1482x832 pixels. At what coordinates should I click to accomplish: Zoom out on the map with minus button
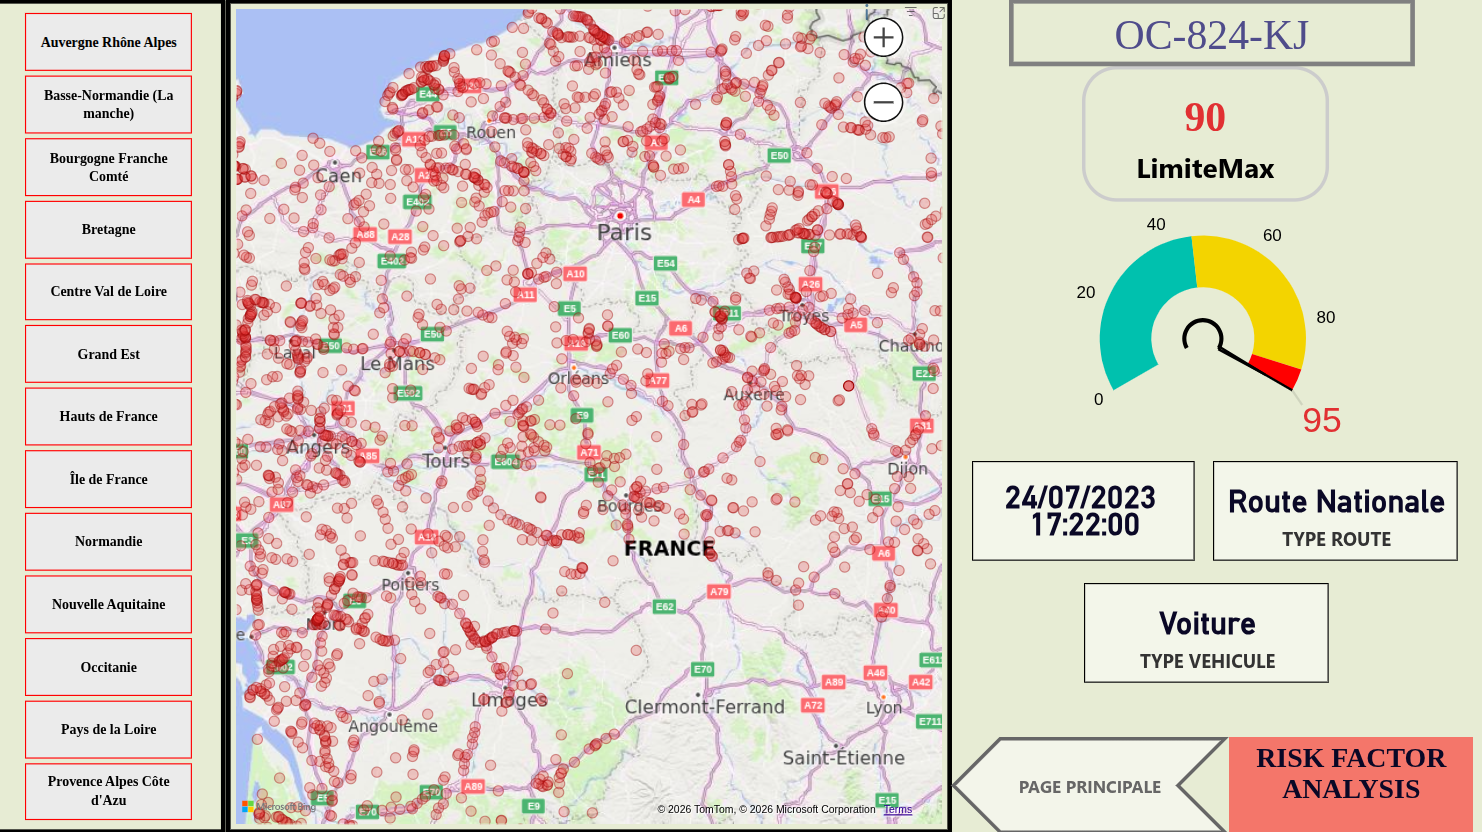point(883,102)
